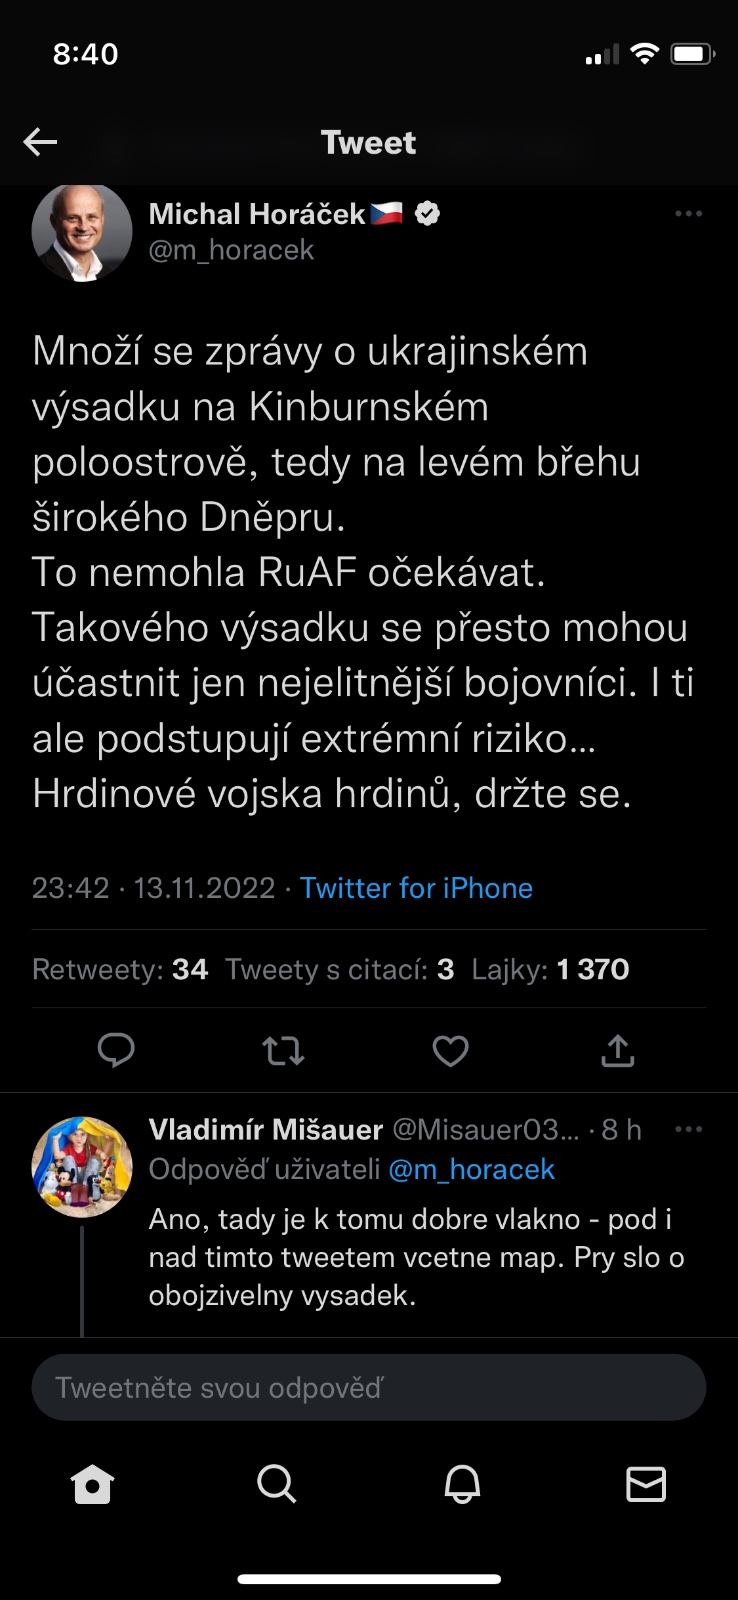Open more options on Mišauer's reply

click(x=688, y=1130)
